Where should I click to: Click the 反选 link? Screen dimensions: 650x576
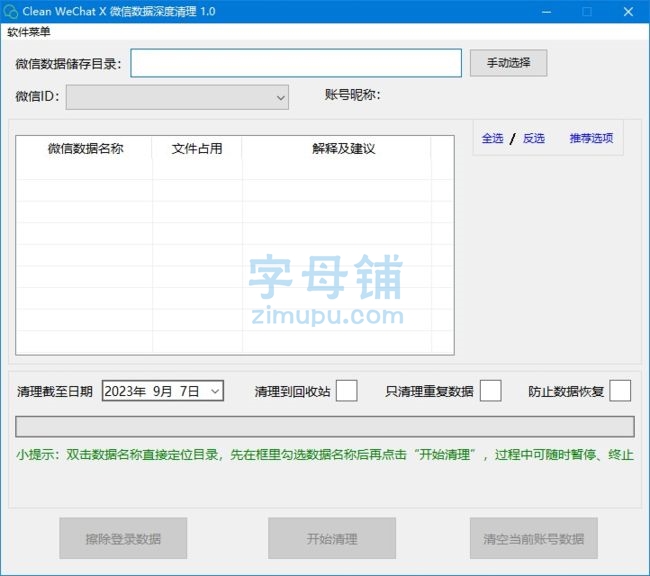click(x=534, y=138)
